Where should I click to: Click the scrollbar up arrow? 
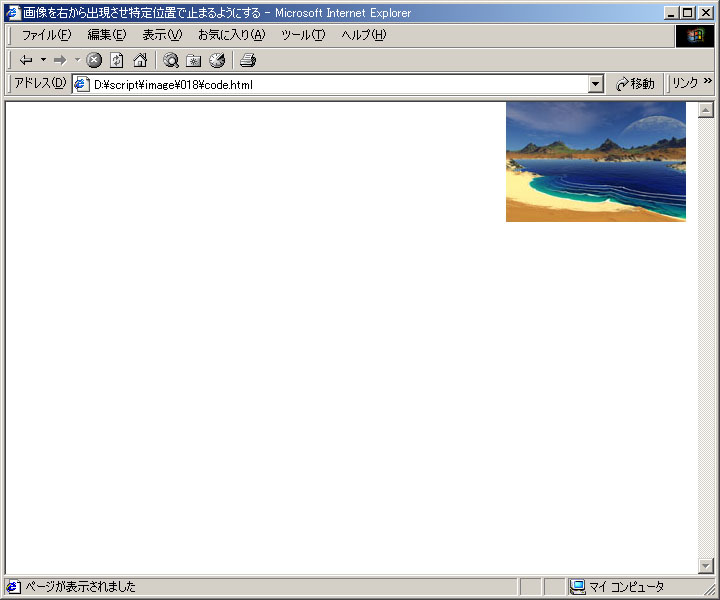[706, 110]
